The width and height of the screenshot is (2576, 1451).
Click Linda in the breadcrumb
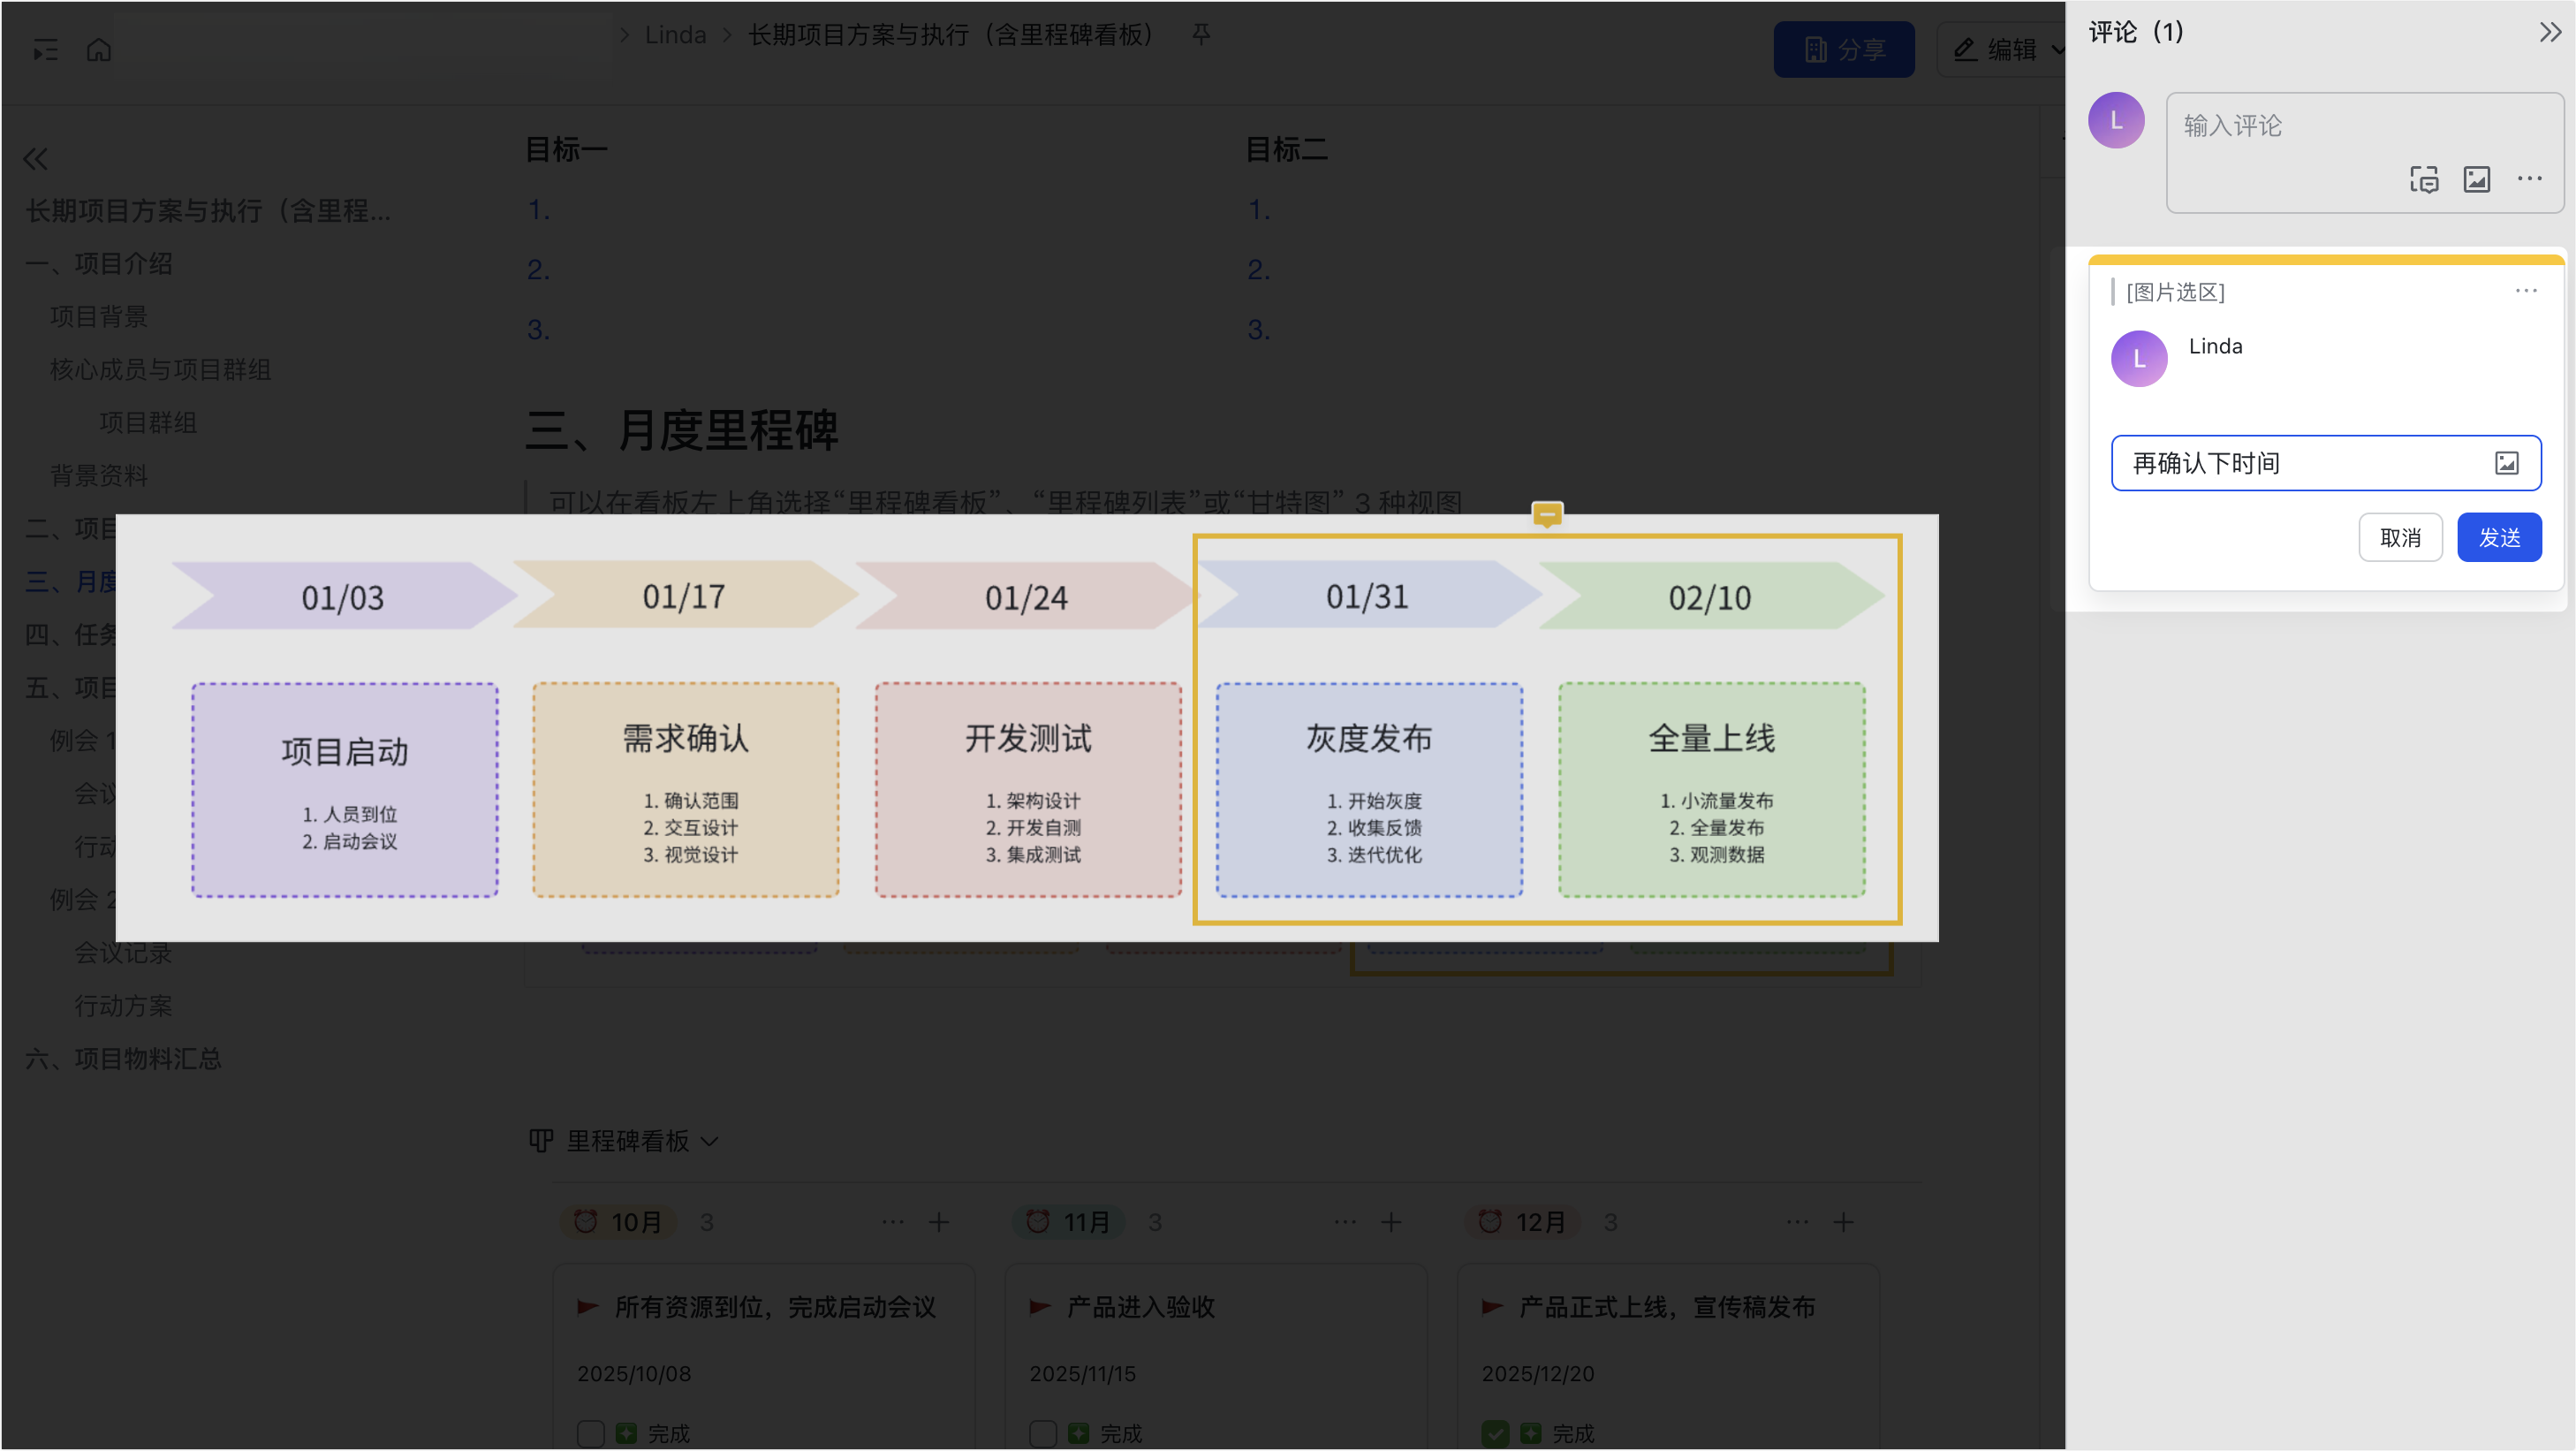[675, 35]
